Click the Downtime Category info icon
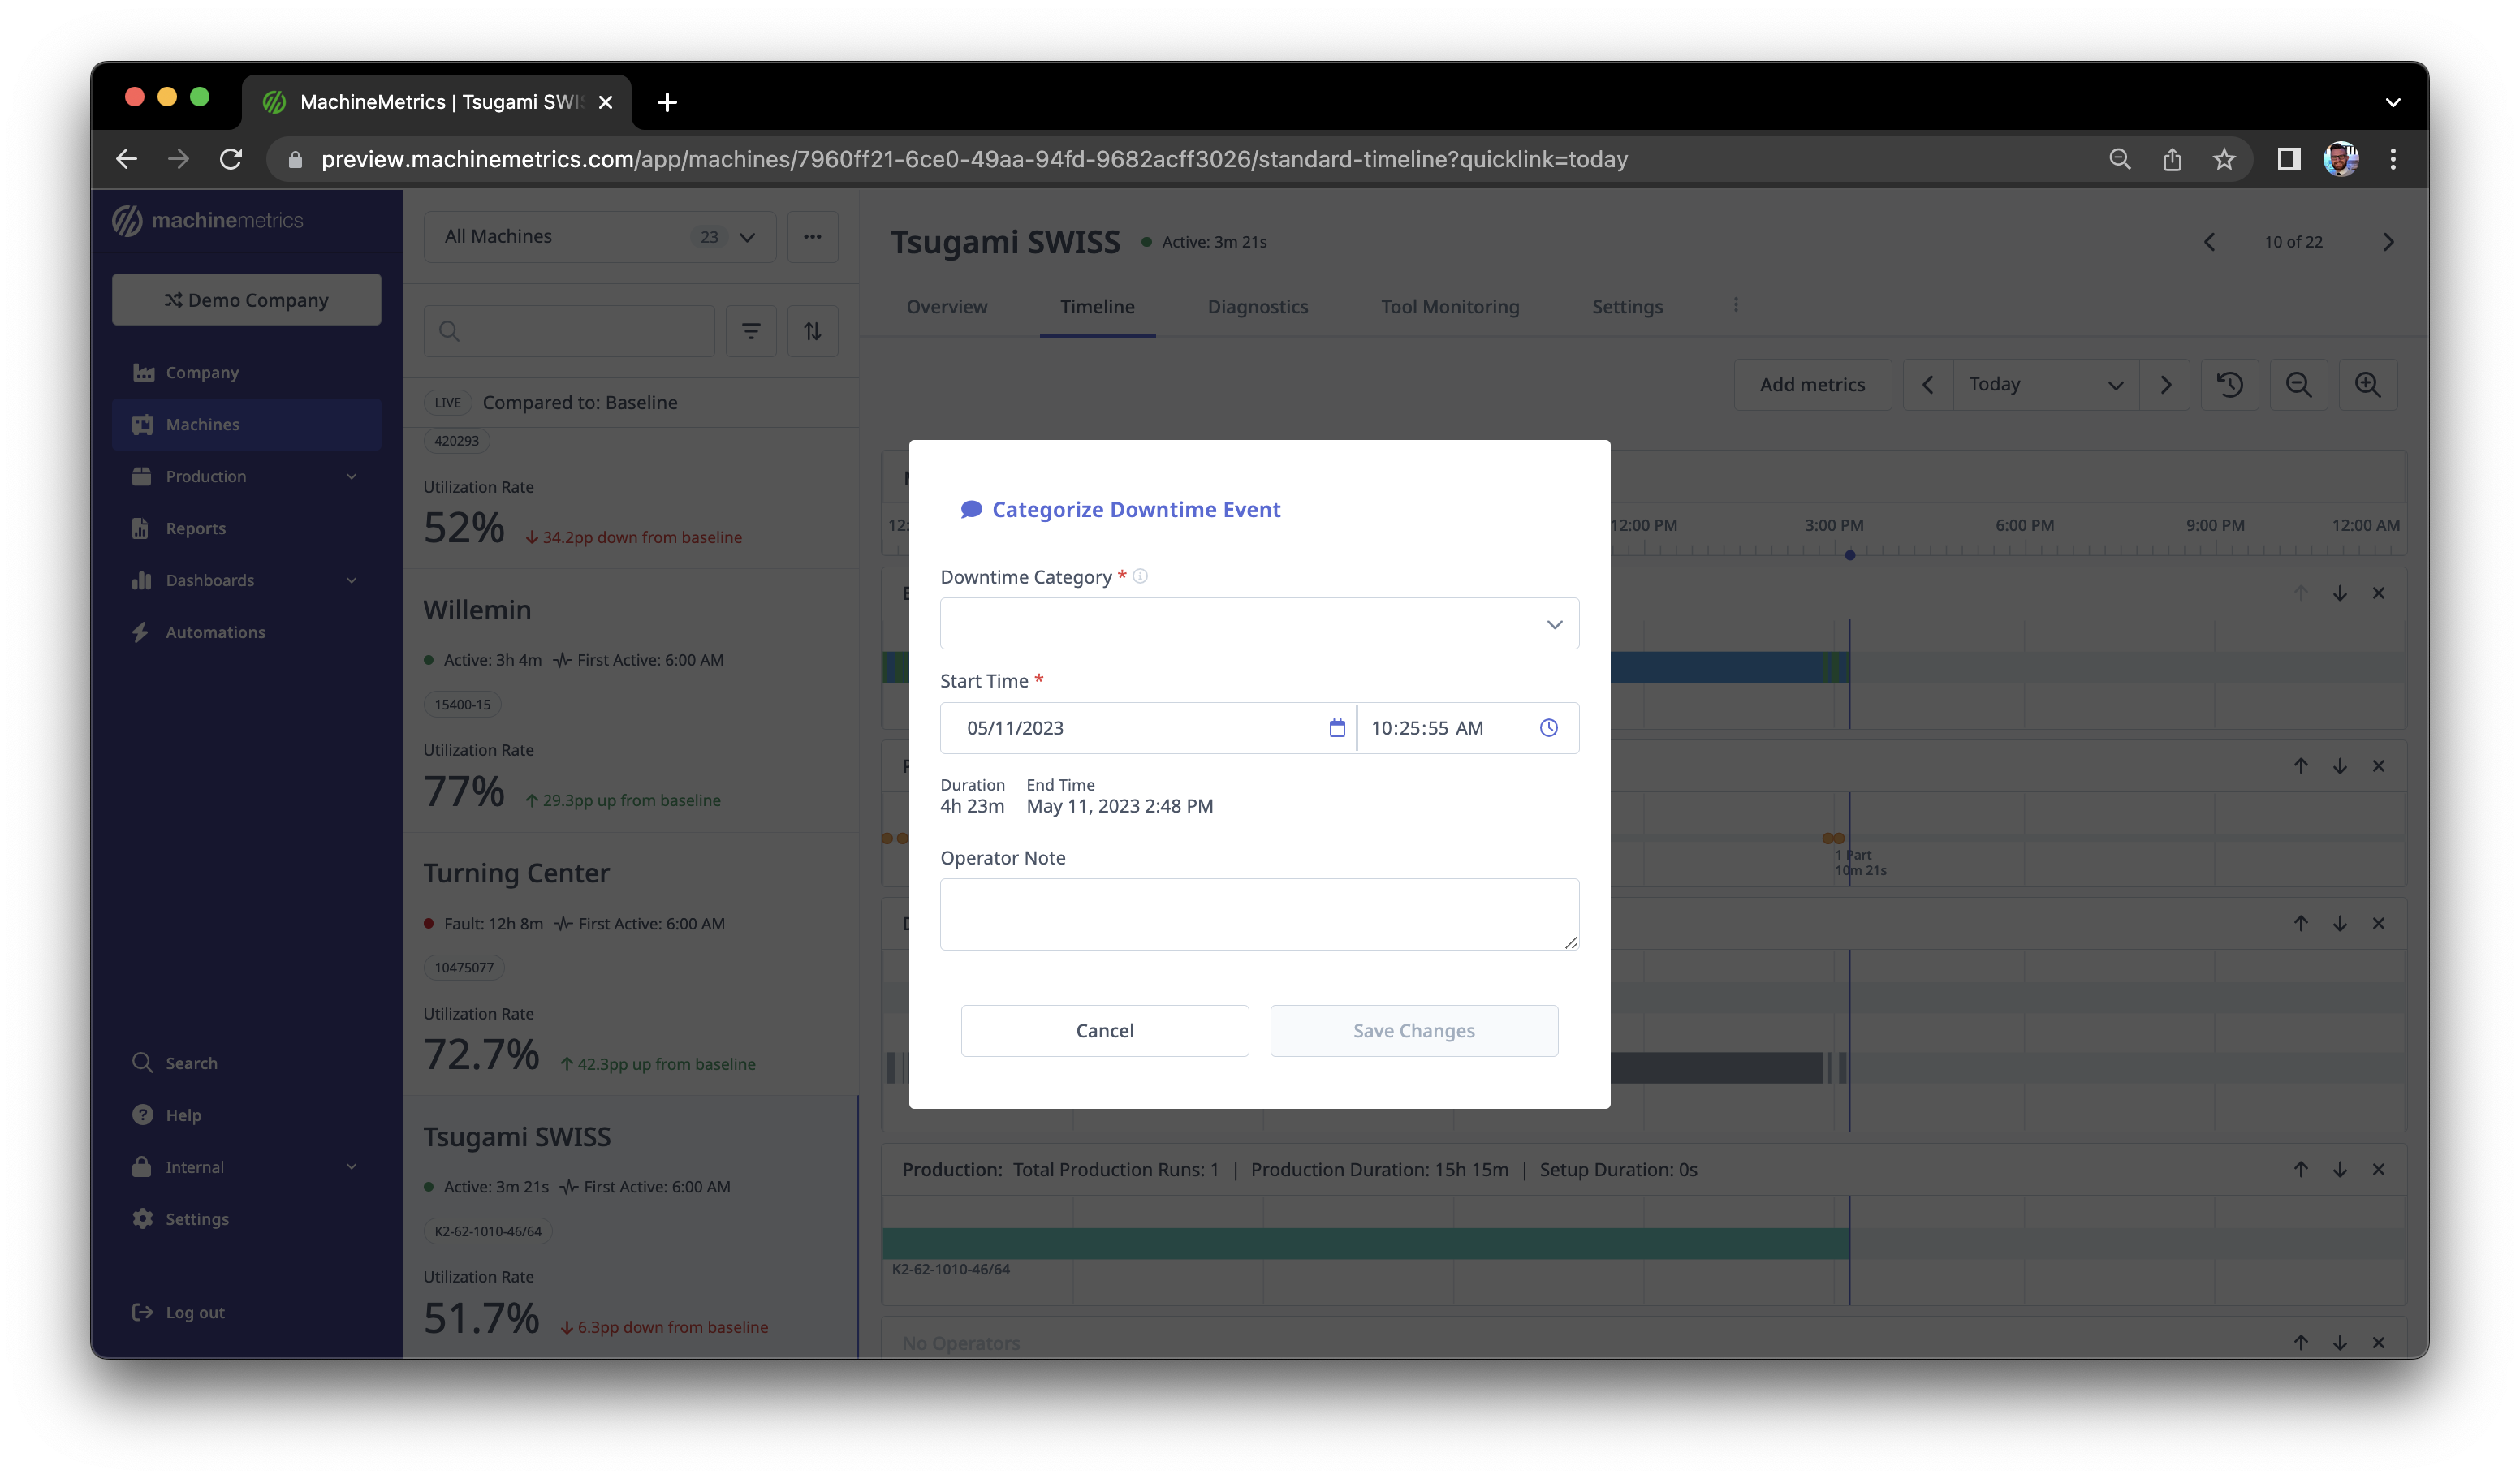Viewport: 2520px width, 1479px height. click(1140, 576)
